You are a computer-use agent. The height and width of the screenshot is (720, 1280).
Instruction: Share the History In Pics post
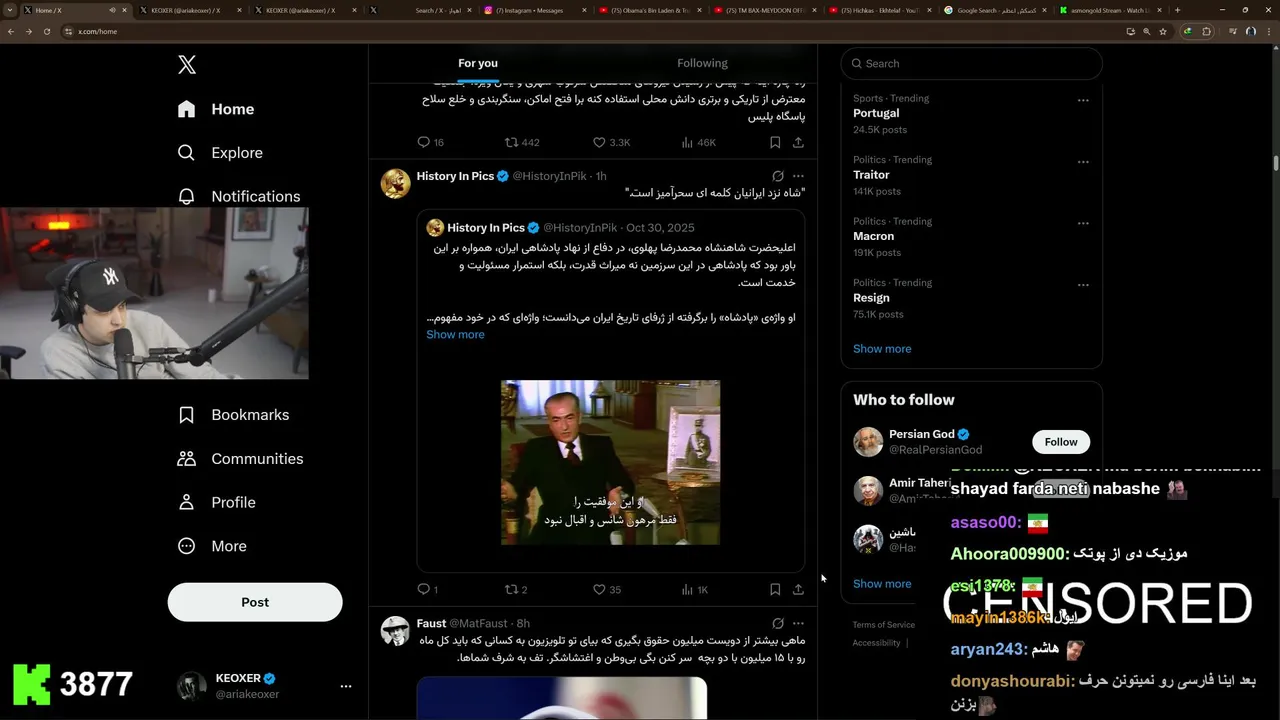798,589
